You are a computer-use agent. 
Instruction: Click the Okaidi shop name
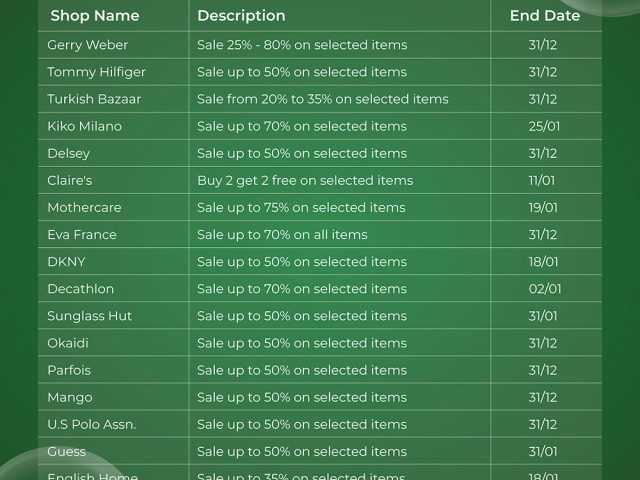coord(68,342)
